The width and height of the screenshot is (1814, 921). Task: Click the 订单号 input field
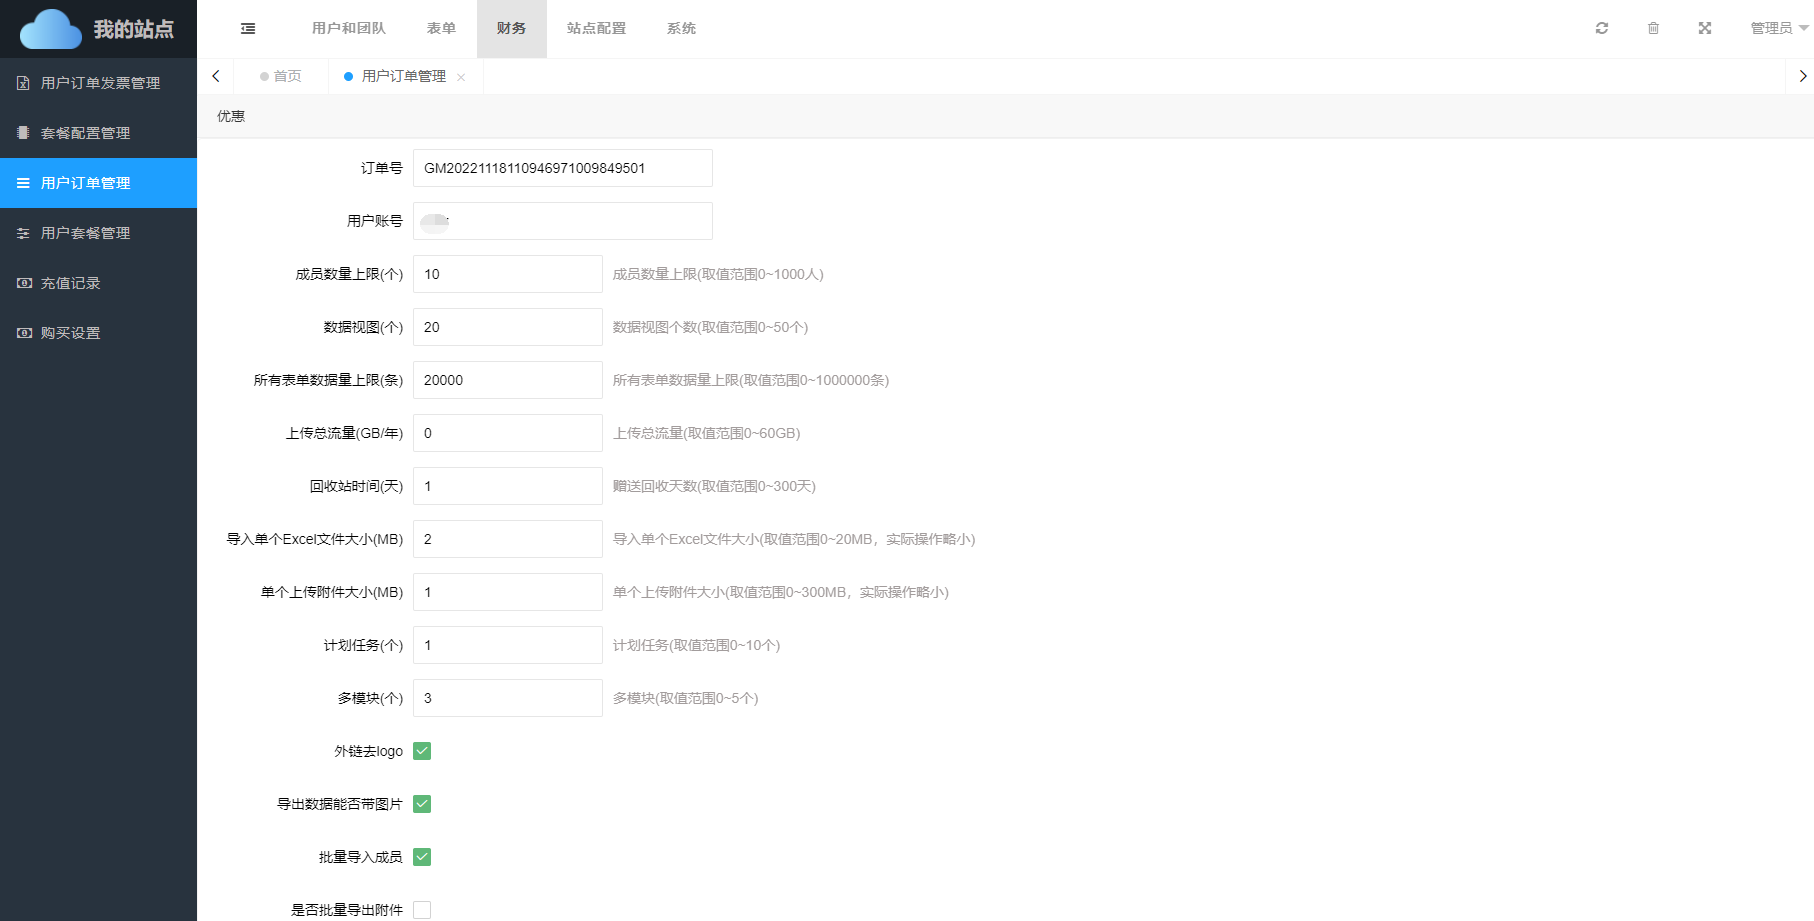point(562,168)
